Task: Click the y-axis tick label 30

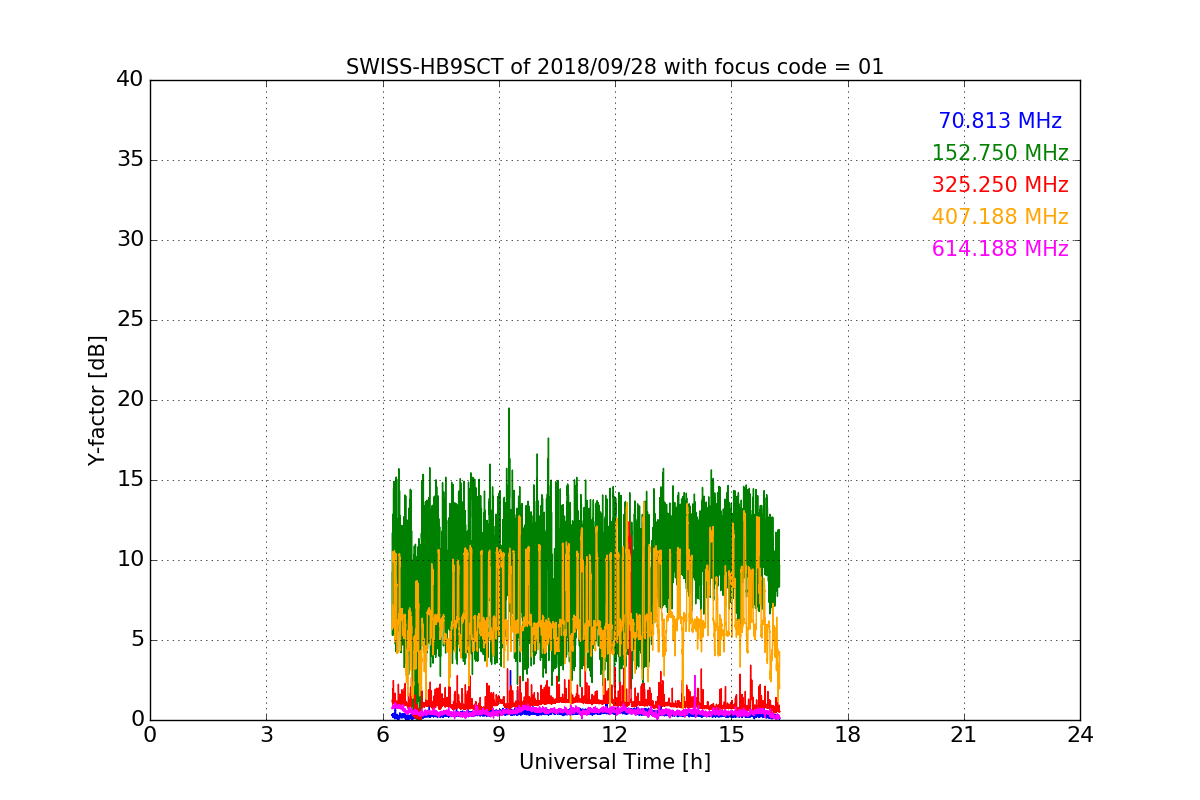Action: click(130, 240)
